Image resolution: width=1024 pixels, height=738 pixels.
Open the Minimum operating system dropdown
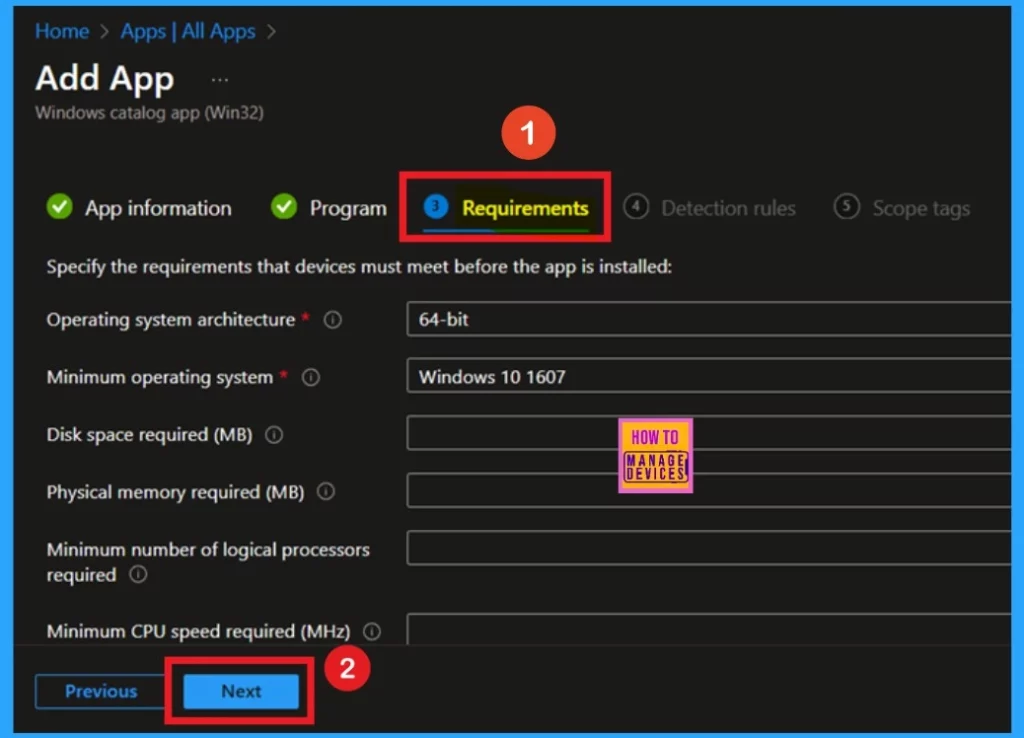tap(708, 376)
